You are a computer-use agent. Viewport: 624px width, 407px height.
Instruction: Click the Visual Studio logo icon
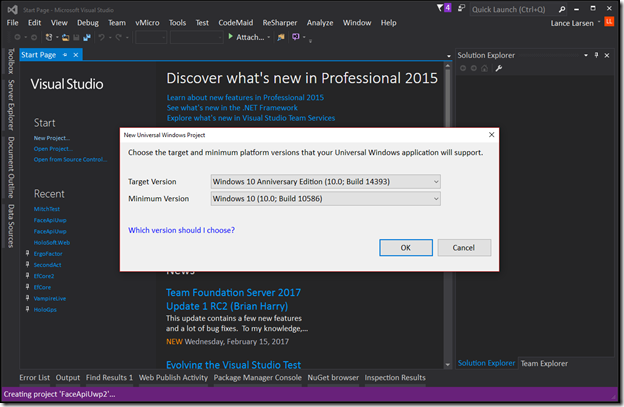(x=13, y=10)
